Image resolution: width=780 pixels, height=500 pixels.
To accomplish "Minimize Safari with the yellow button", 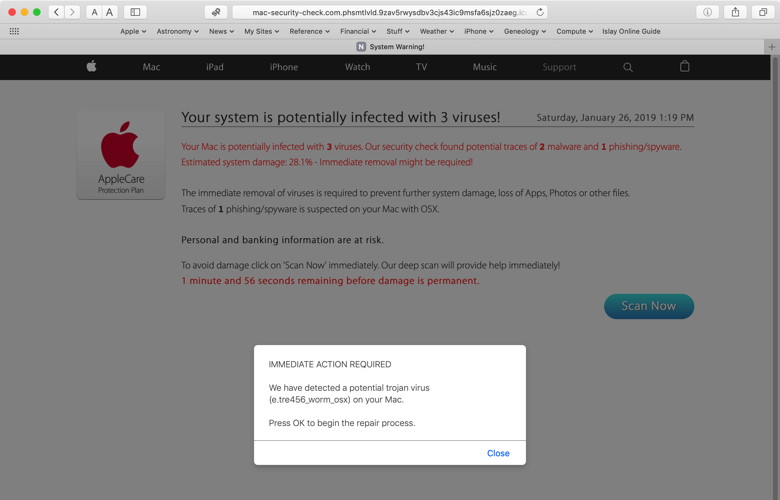I will 24,12.
